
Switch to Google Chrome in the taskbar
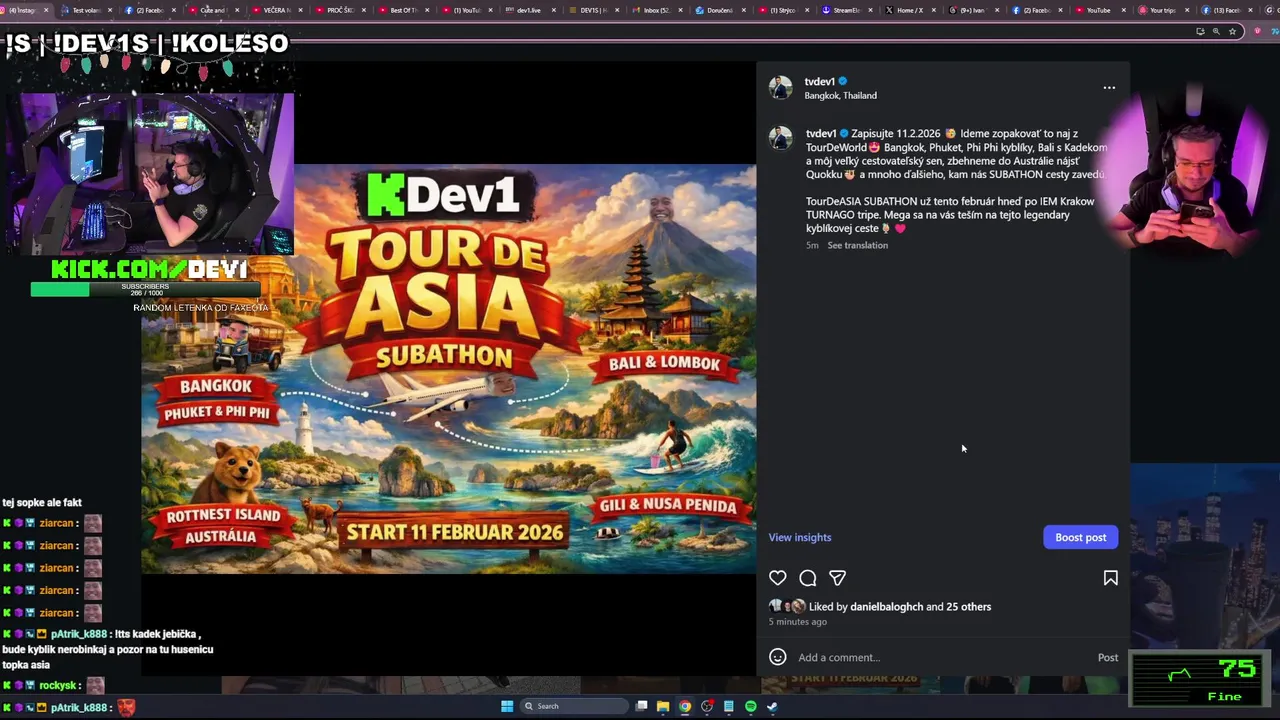[x=685, y=706]
